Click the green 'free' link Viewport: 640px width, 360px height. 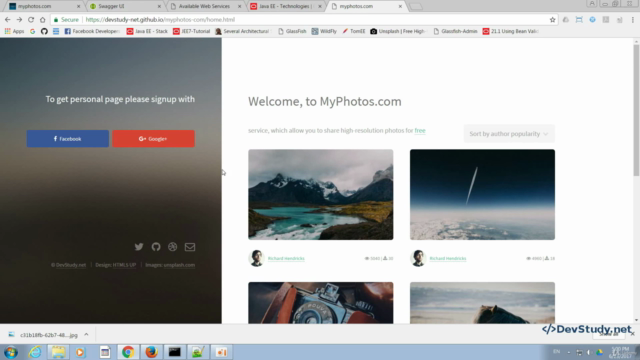coord(420,131)
